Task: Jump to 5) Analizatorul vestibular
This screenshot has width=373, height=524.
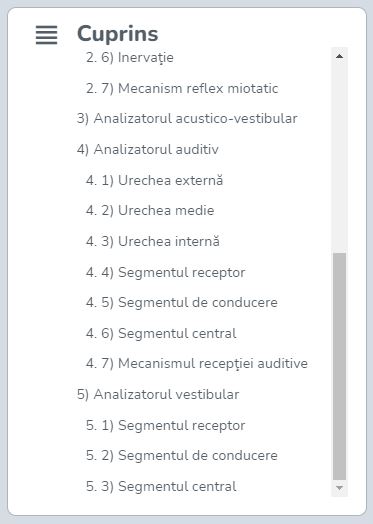Action: (x=158, y=394)
